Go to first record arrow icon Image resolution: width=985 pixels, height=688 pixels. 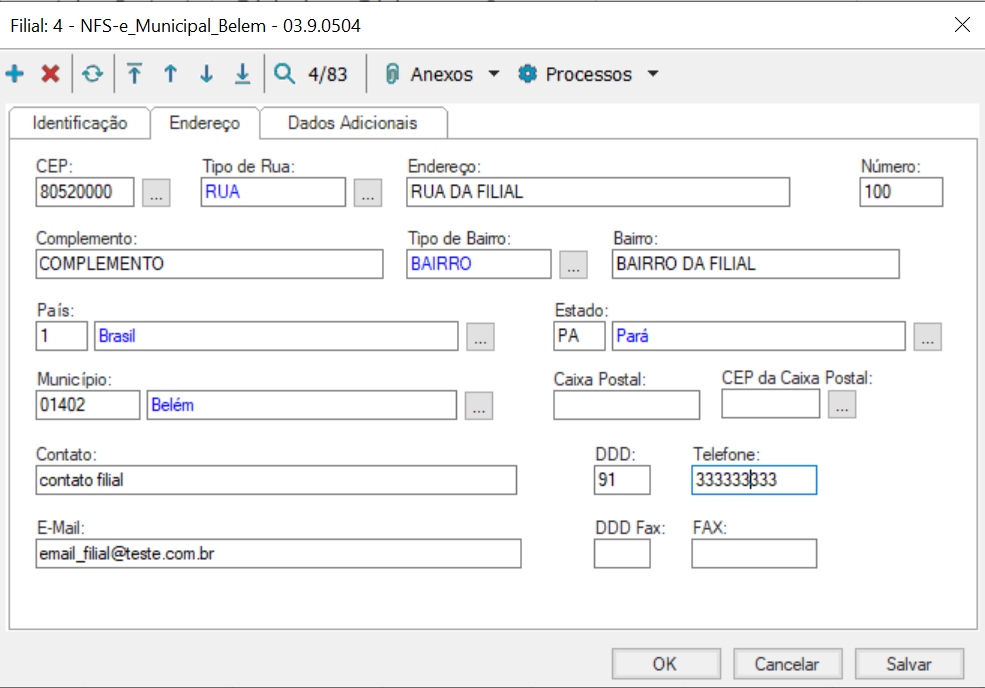(x=134, y=74)
